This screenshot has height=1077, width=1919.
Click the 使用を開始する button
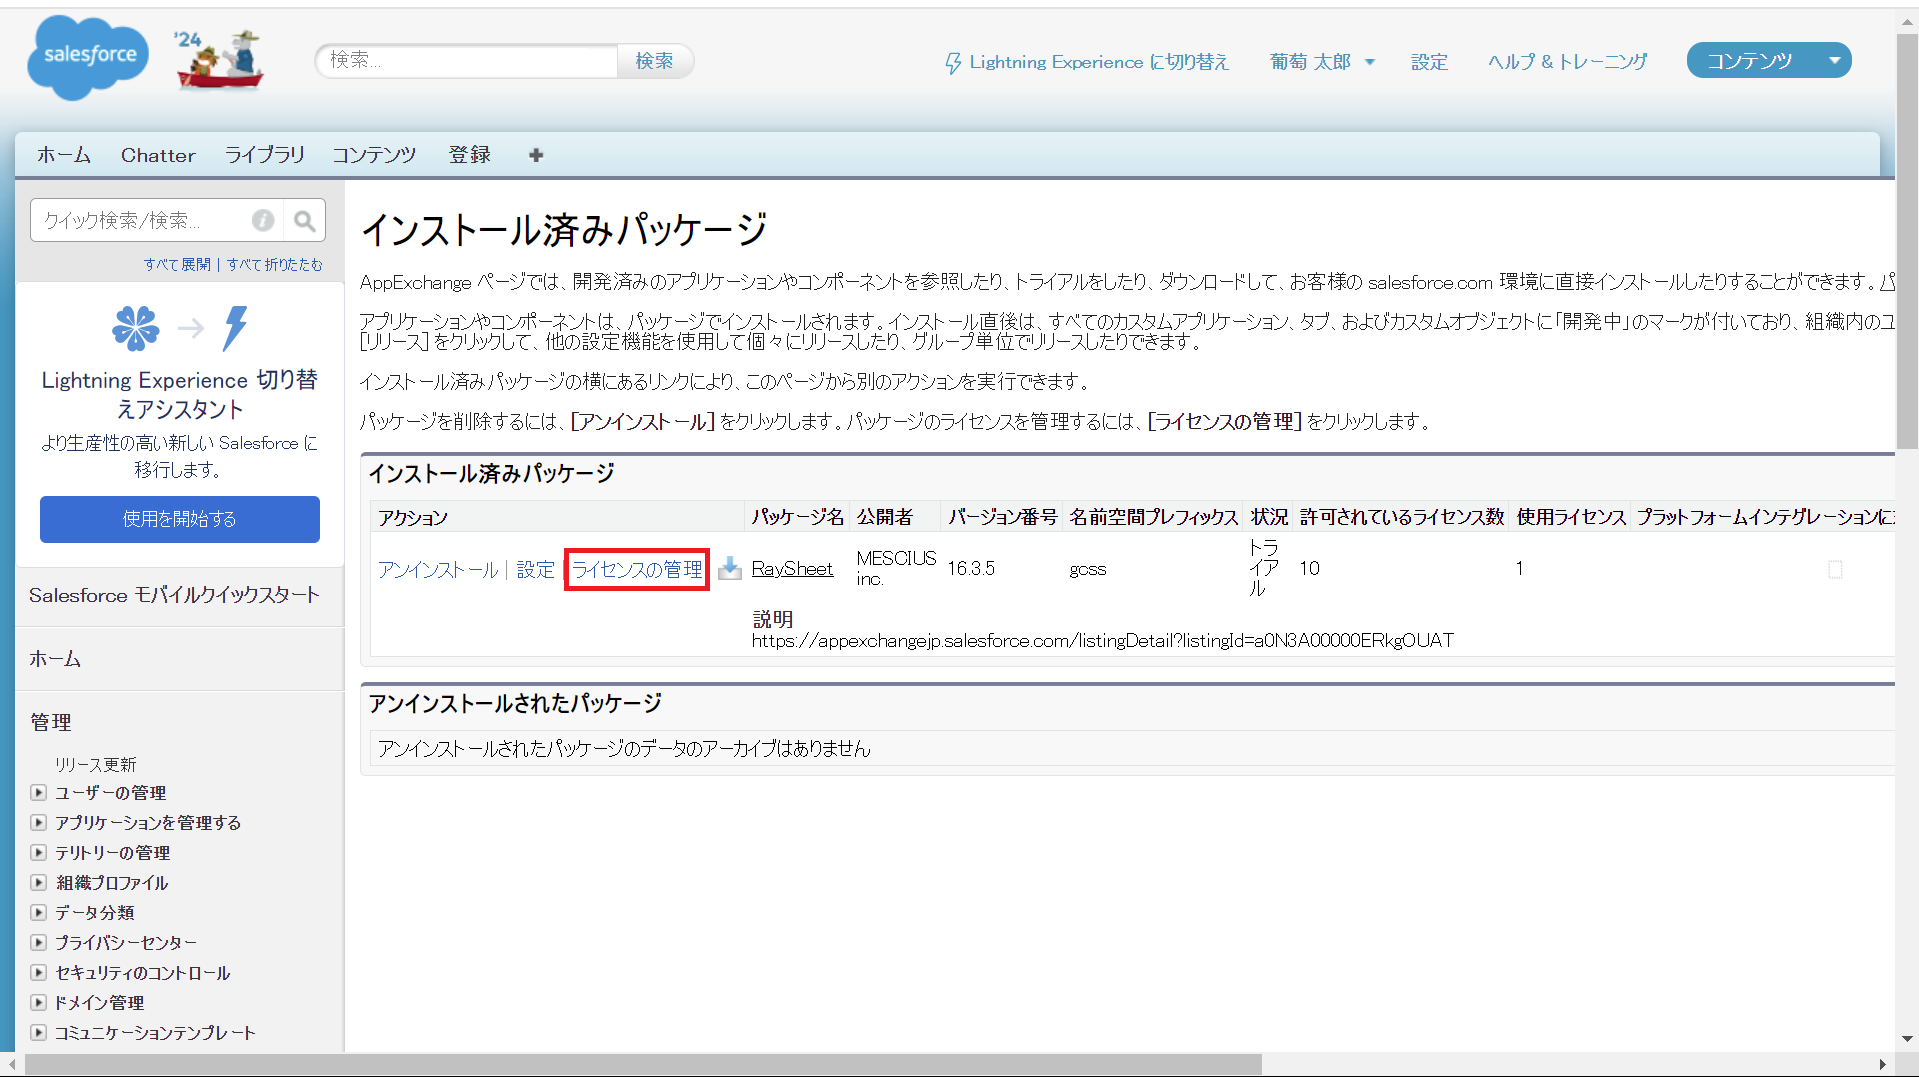(180, 519)
